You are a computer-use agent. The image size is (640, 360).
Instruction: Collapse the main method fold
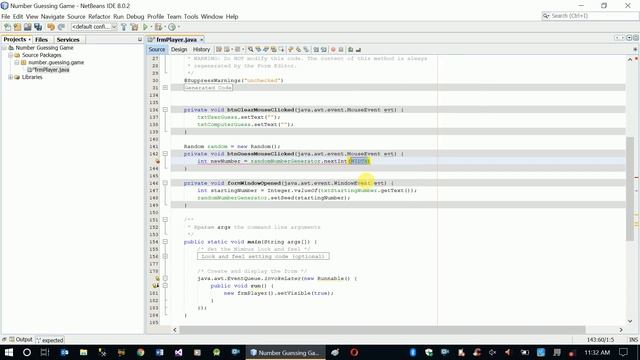(x=165, y=242)
